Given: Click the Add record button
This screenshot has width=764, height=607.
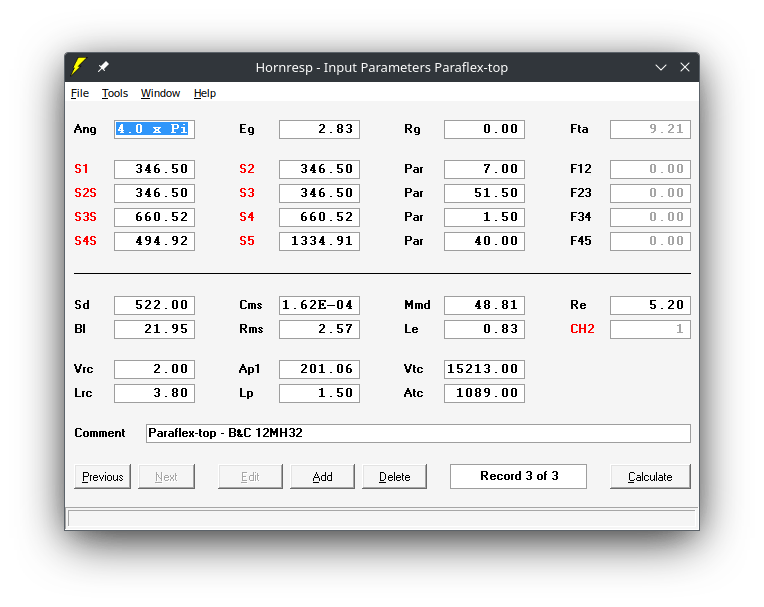Looking at the screenshot, I should click(323, 476).
